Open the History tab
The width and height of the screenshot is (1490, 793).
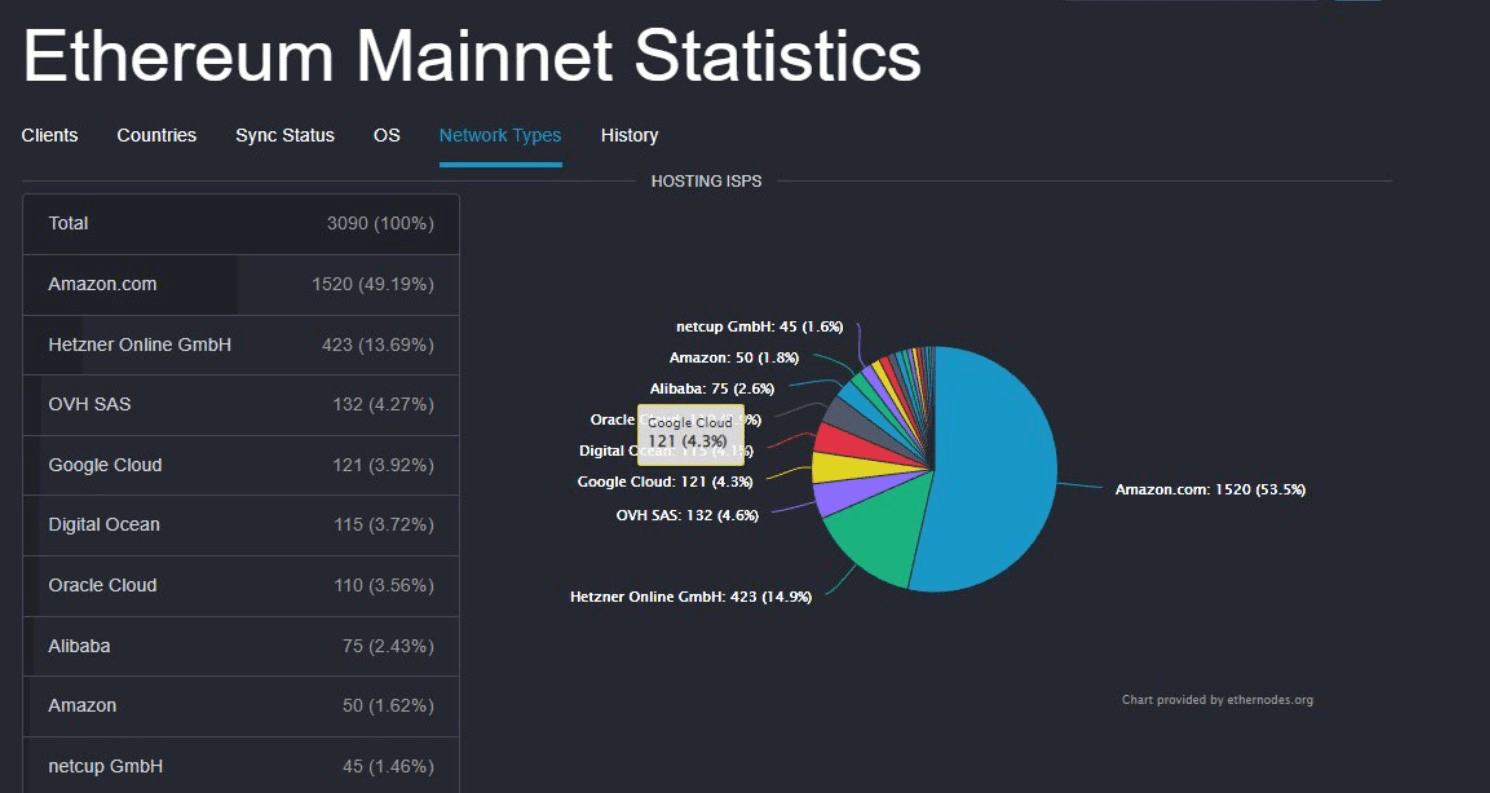[x=629, y=135]
